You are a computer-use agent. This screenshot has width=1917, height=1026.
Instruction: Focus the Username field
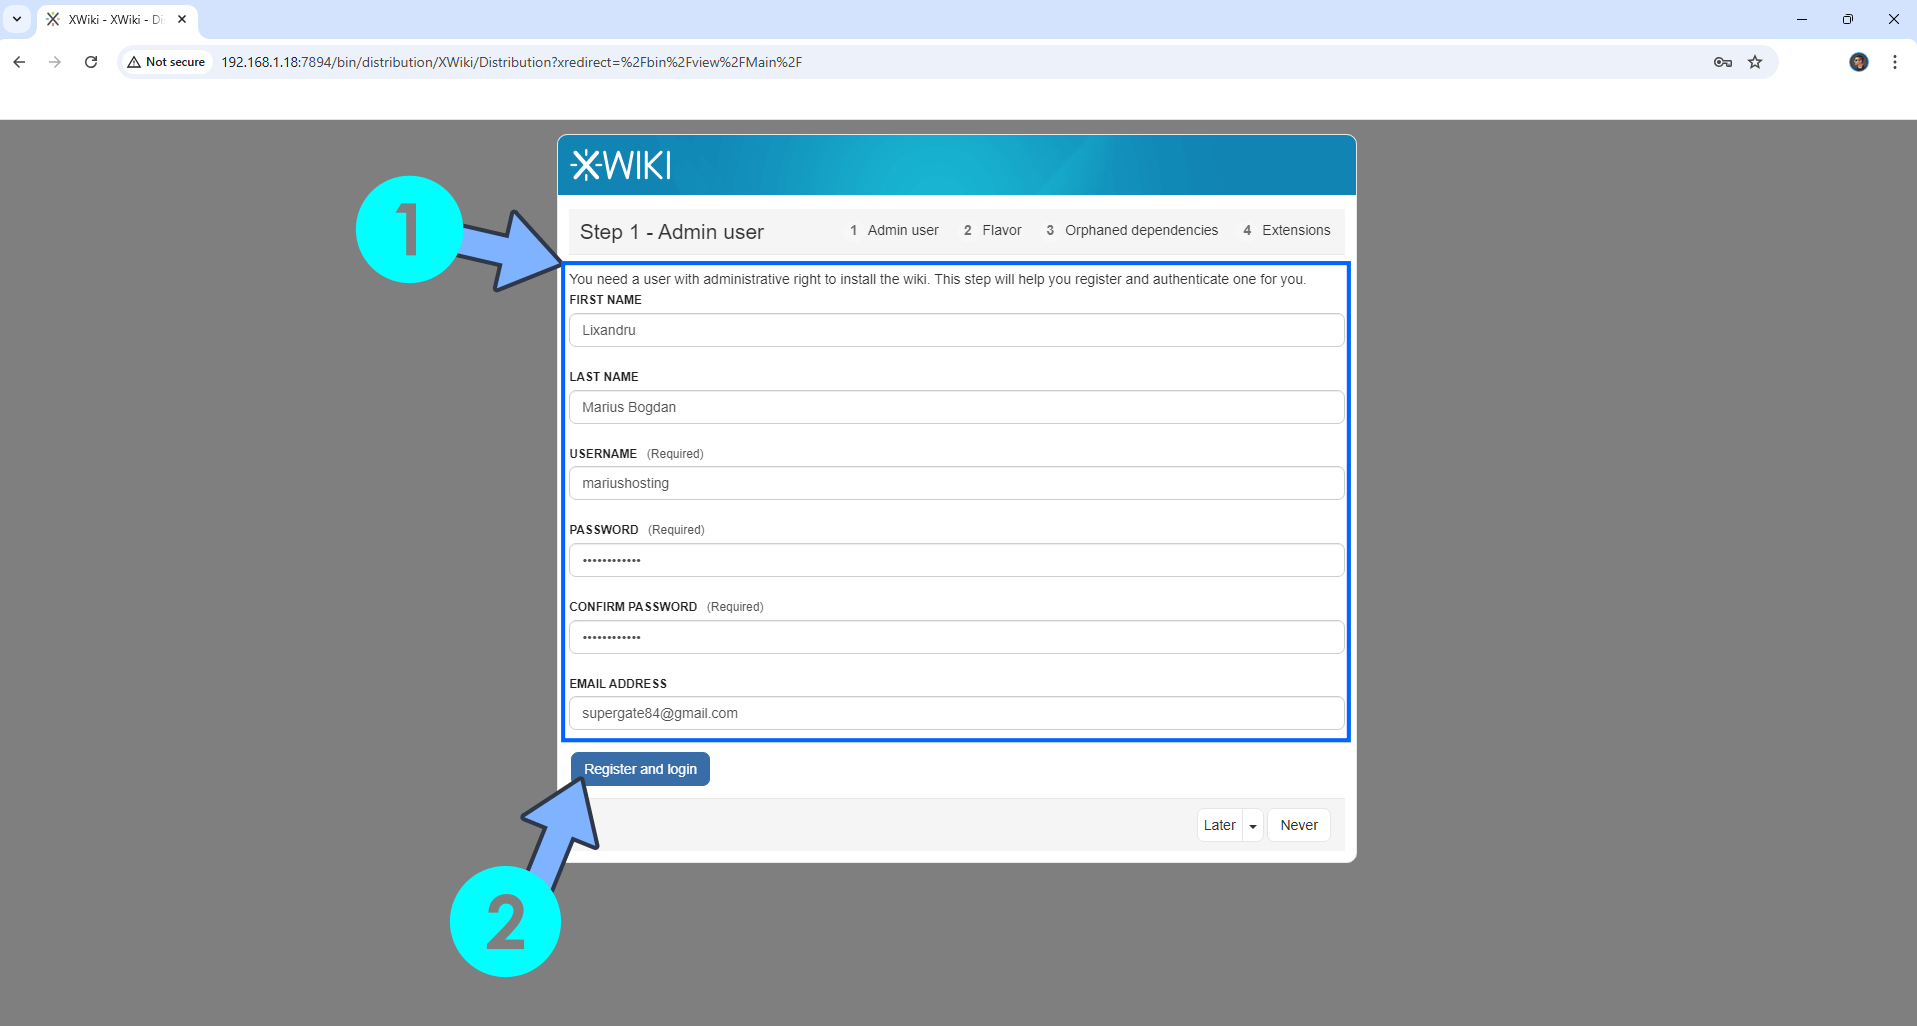957,483
